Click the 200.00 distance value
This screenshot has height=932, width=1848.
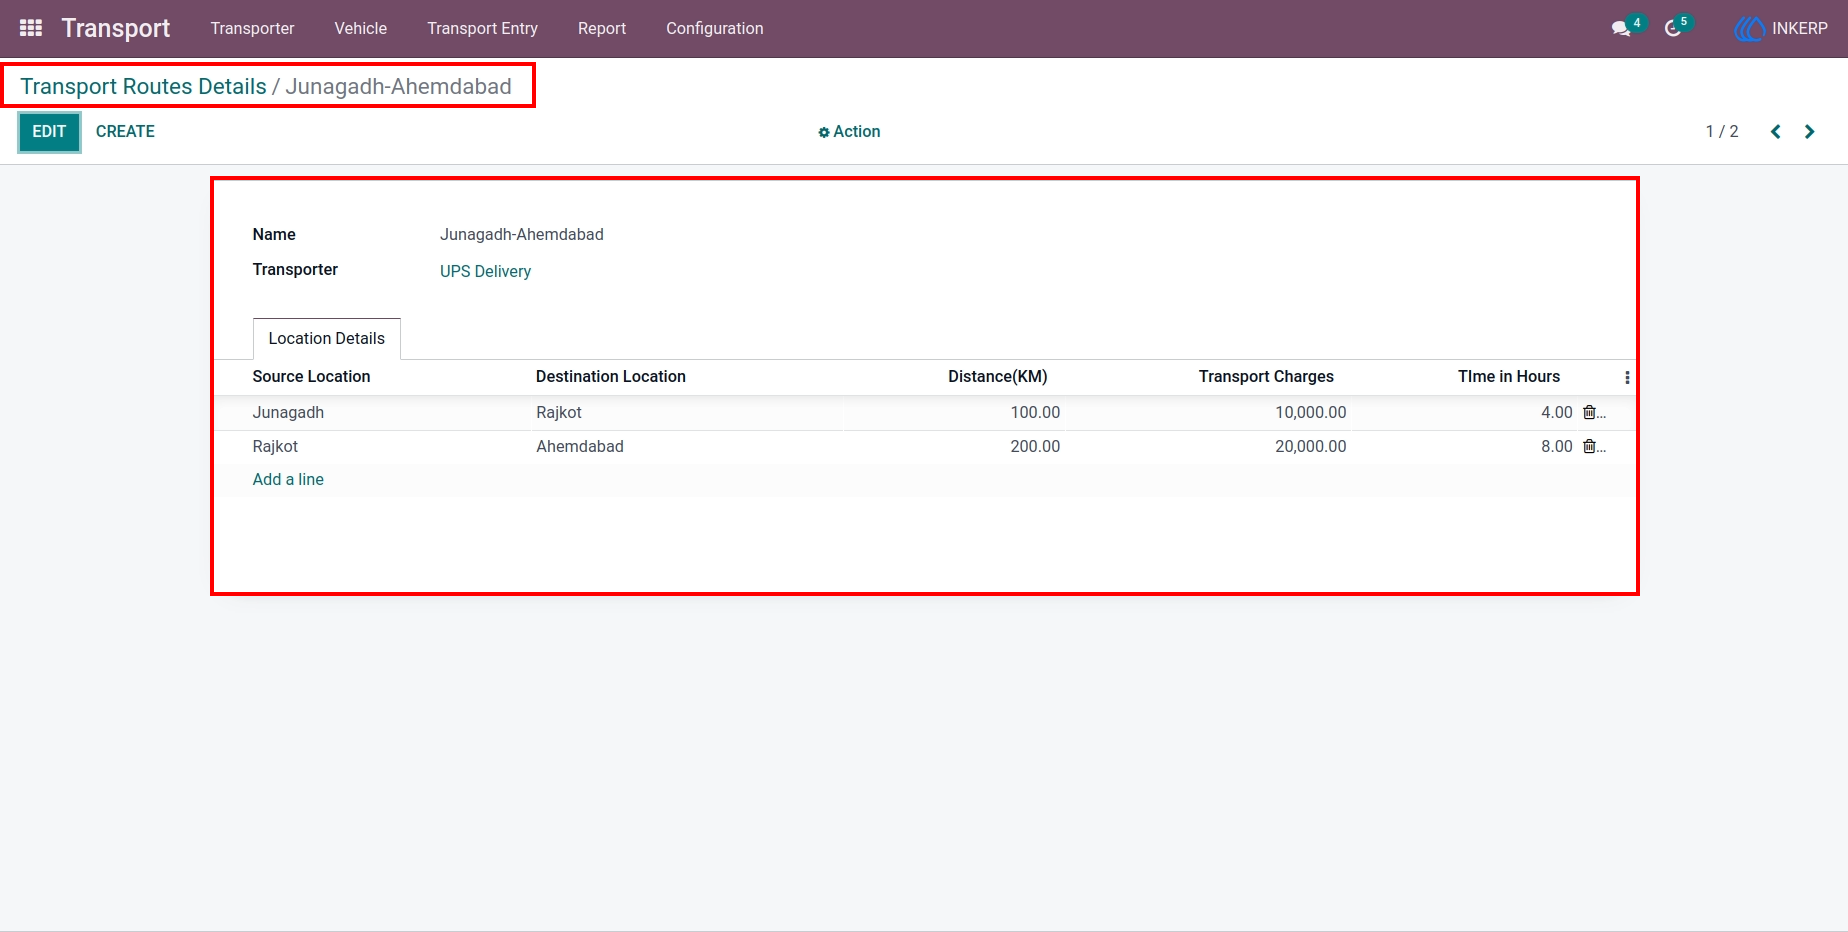[x=1035, y=447]
